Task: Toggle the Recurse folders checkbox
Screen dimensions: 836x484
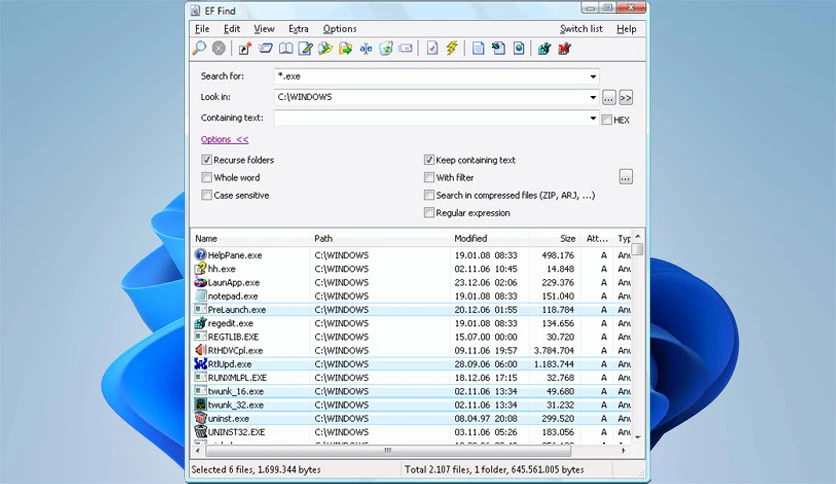Action: (x=206, y=159)
